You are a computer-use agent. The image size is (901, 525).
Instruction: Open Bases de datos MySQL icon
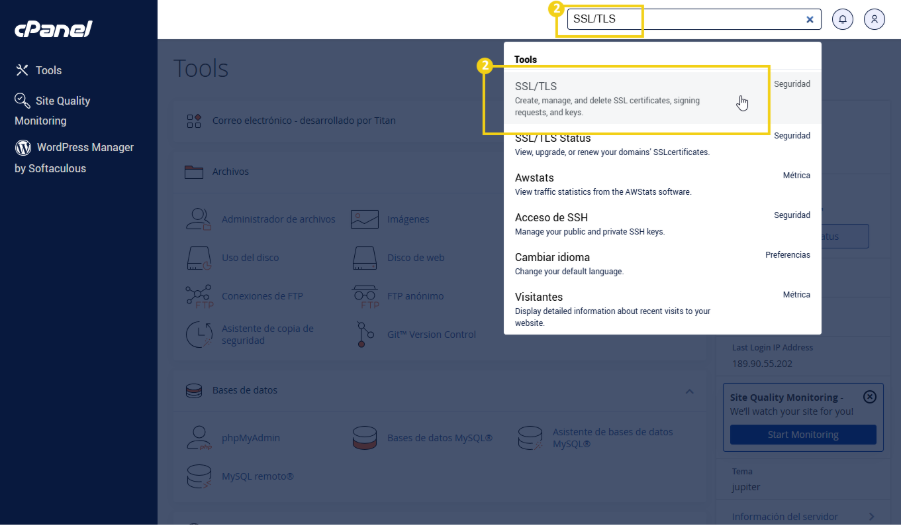[366, 437]
